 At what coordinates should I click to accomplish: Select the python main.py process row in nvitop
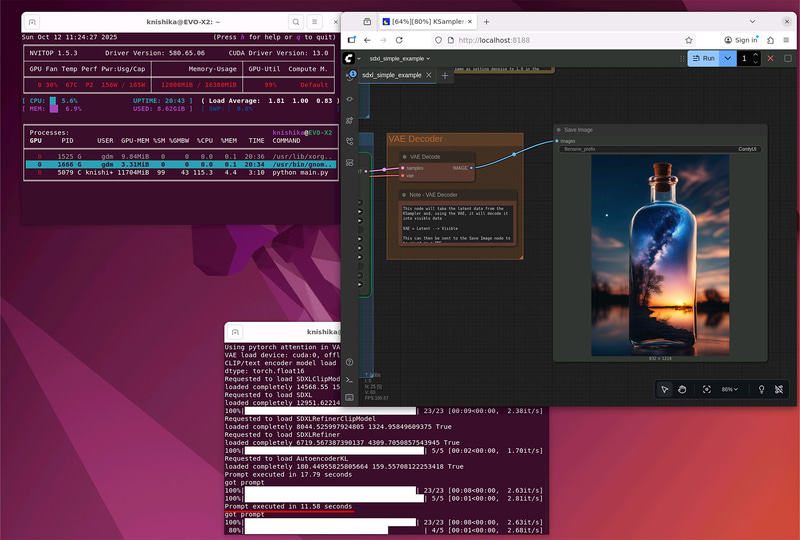pos(181,173)
